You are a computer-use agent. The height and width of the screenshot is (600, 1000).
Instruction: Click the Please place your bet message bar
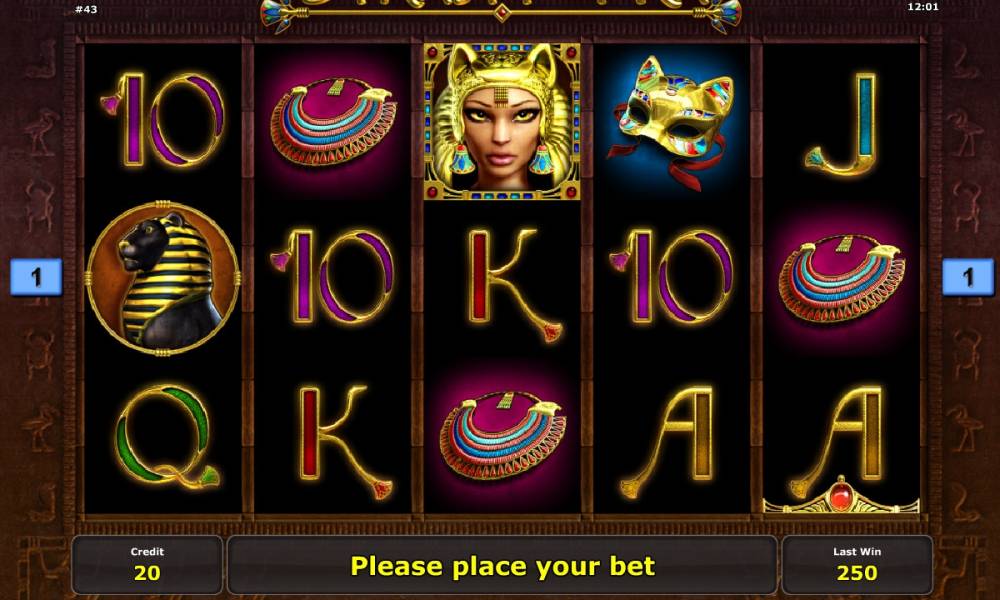(x=503, y=565)
